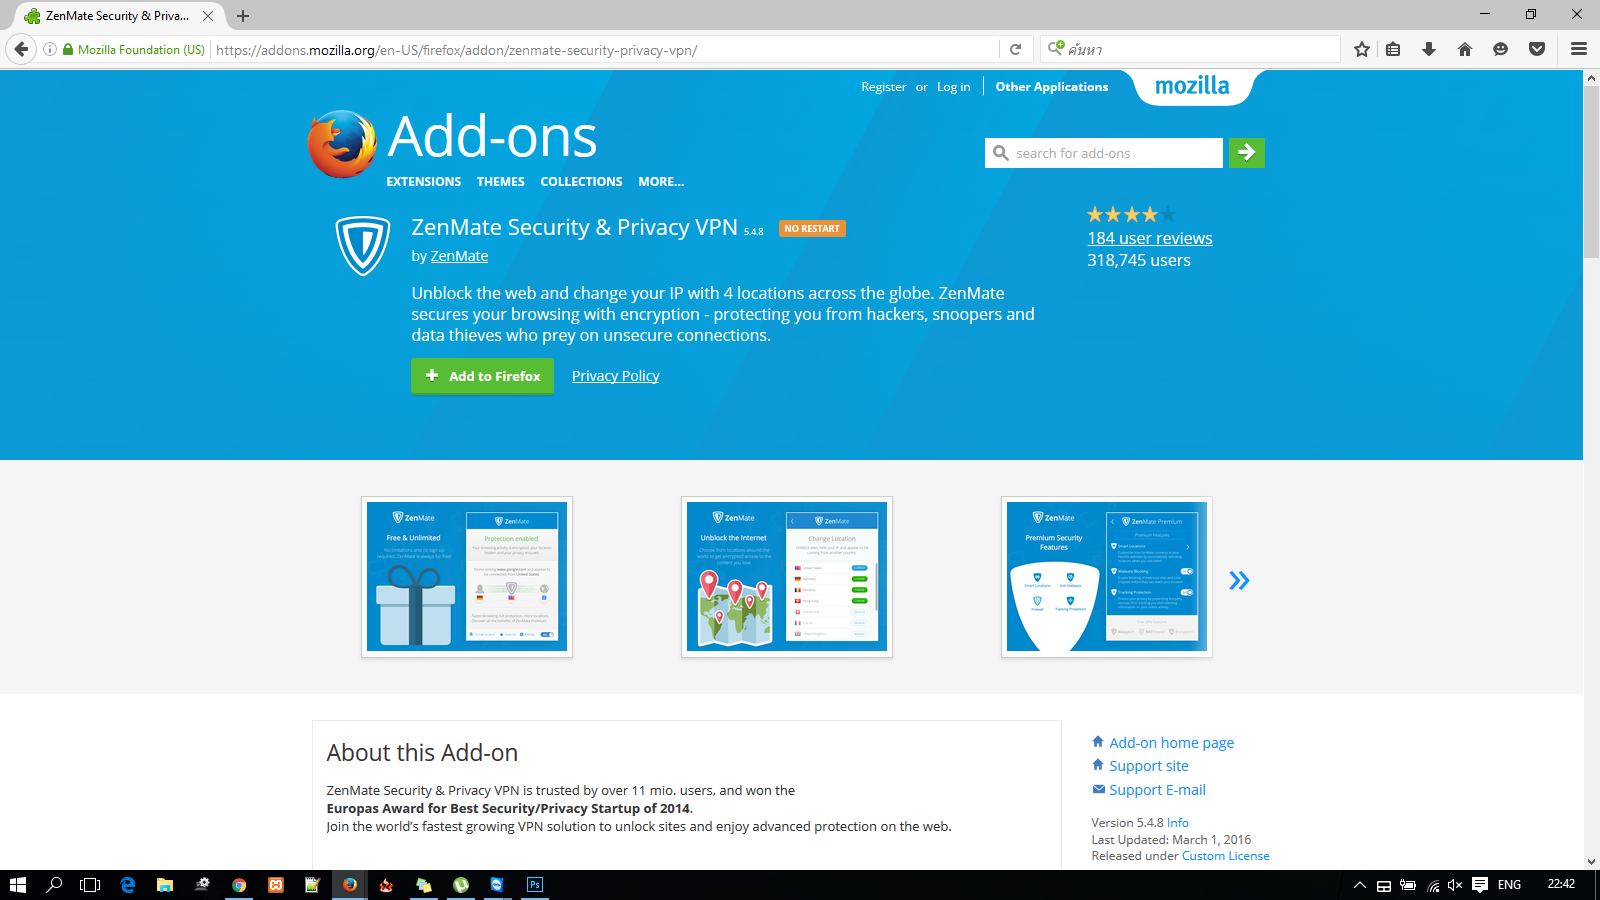The image size is (1600, 900).
Task: Open 184 user reviews link
Action: 1150,238
